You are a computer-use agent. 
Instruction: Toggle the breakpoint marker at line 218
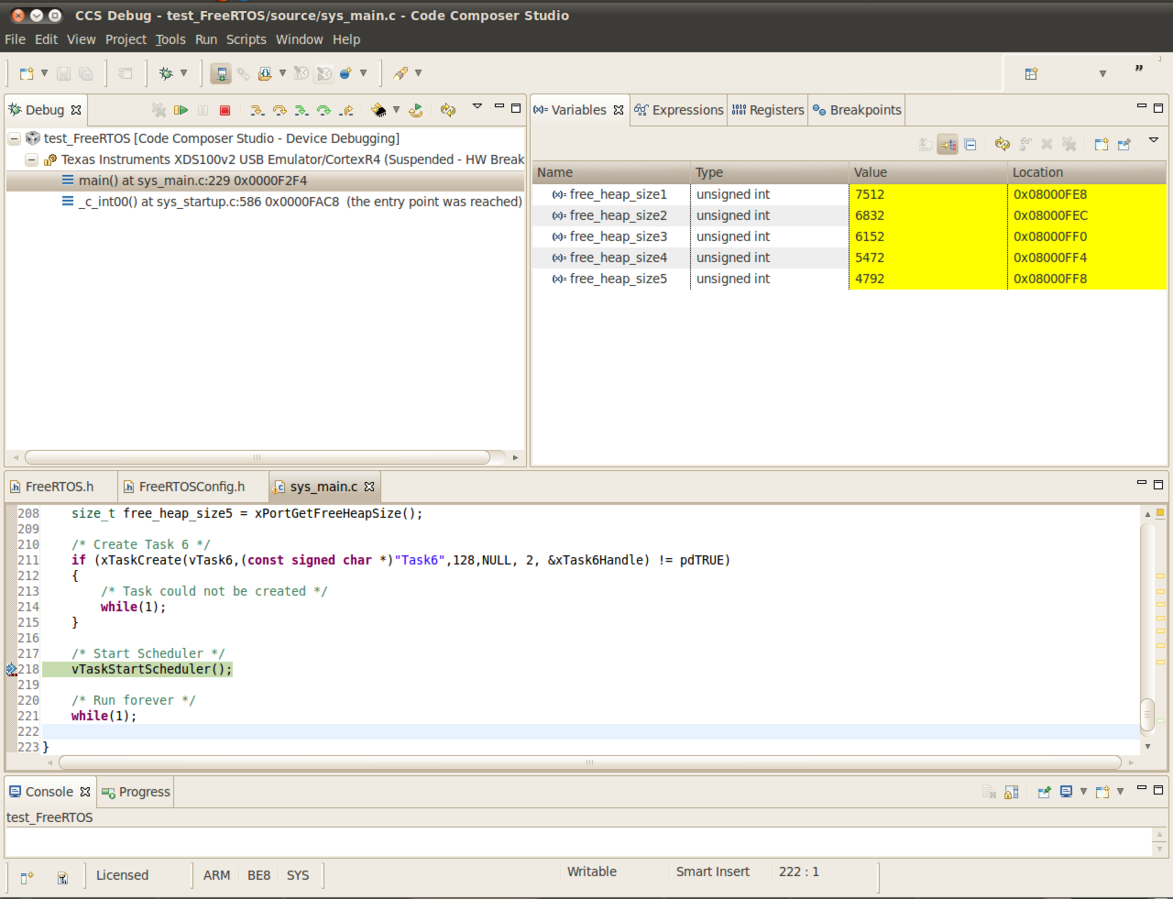pyautogui.click(x=11, y=669)
